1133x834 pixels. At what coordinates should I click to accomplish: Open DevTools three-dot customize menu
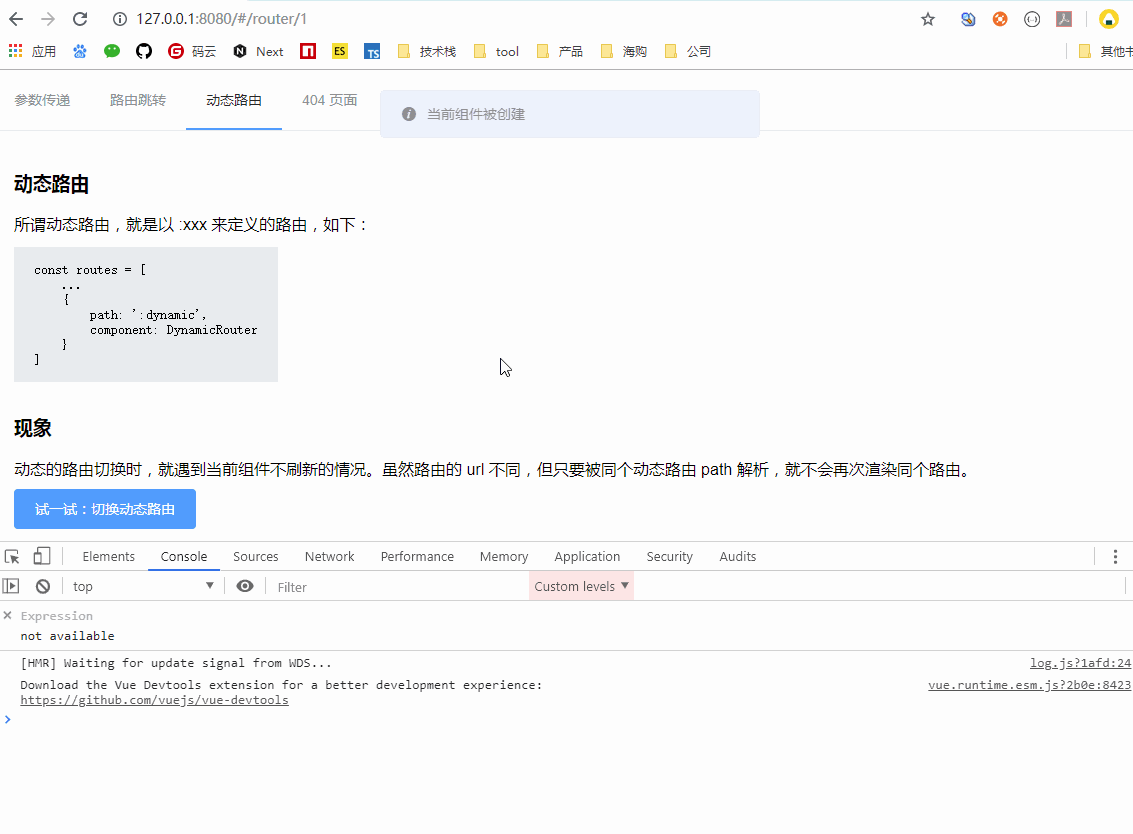point(1115,556)
